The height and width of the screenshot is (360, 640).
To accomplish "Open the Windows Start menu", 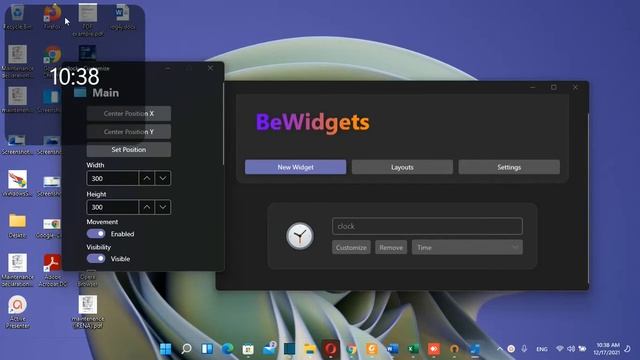I will [165, 349].
